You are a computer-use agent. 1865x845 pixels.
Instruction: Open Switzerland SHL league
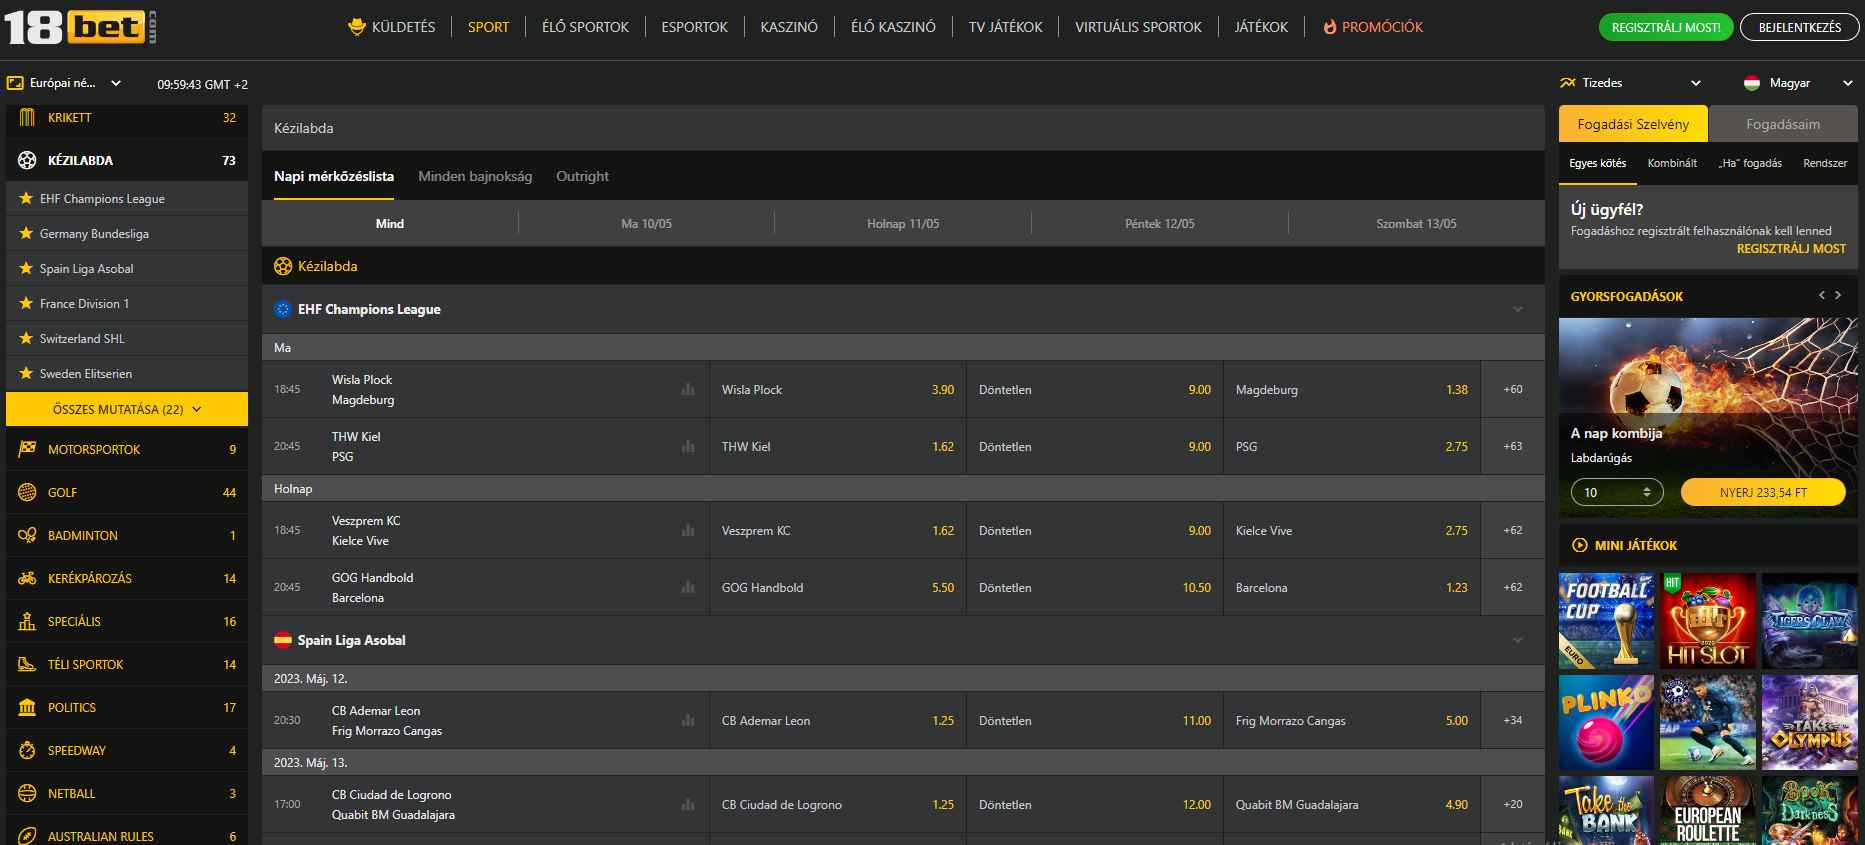tap(127, 339)
